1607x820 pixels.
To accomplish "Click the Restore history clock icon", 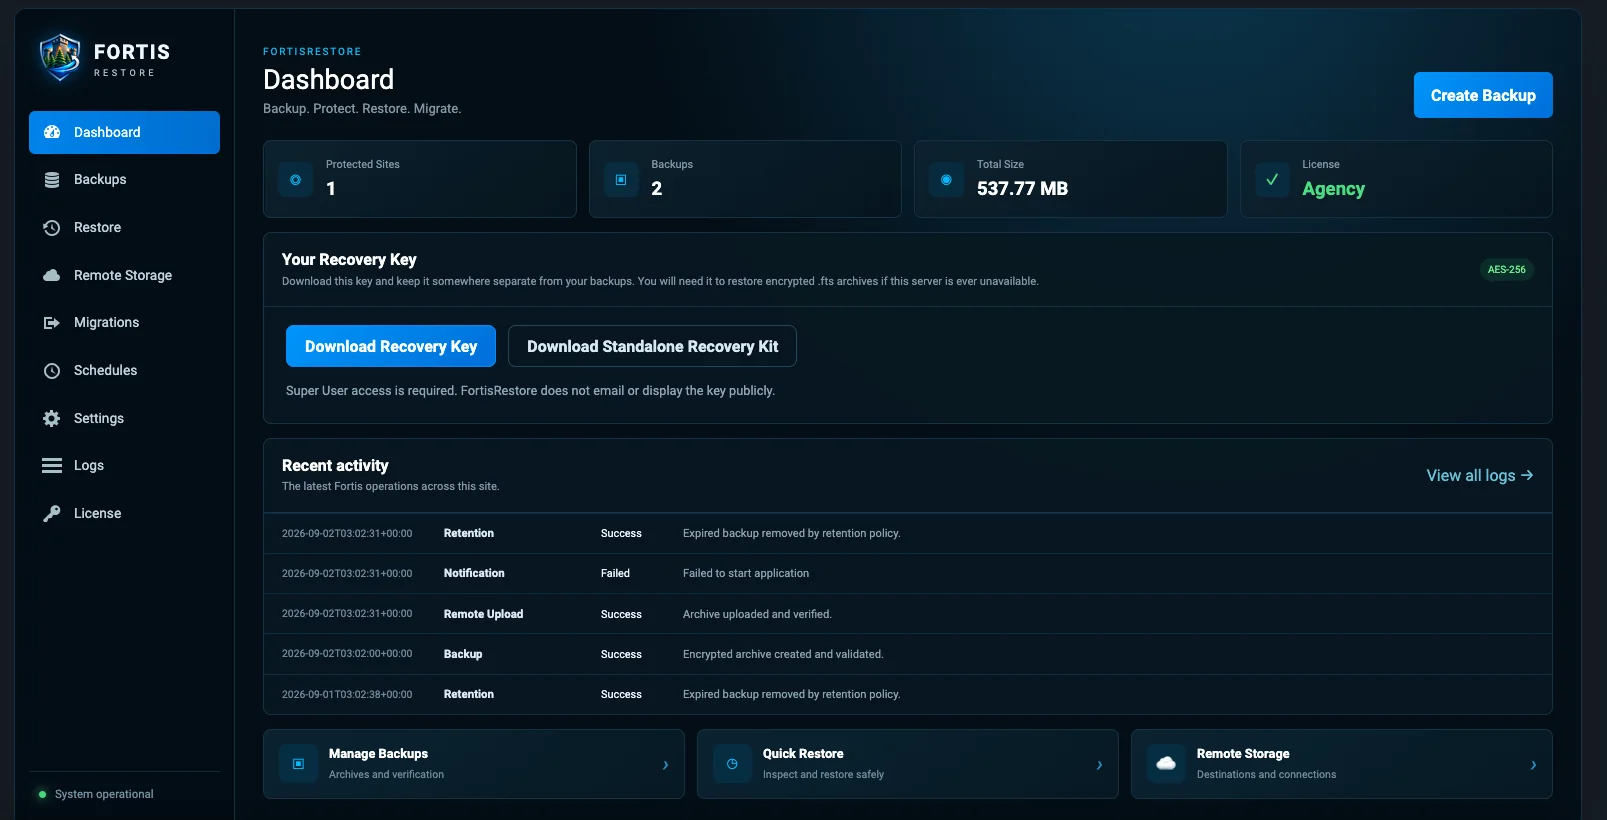I will [x=52, y=228].
